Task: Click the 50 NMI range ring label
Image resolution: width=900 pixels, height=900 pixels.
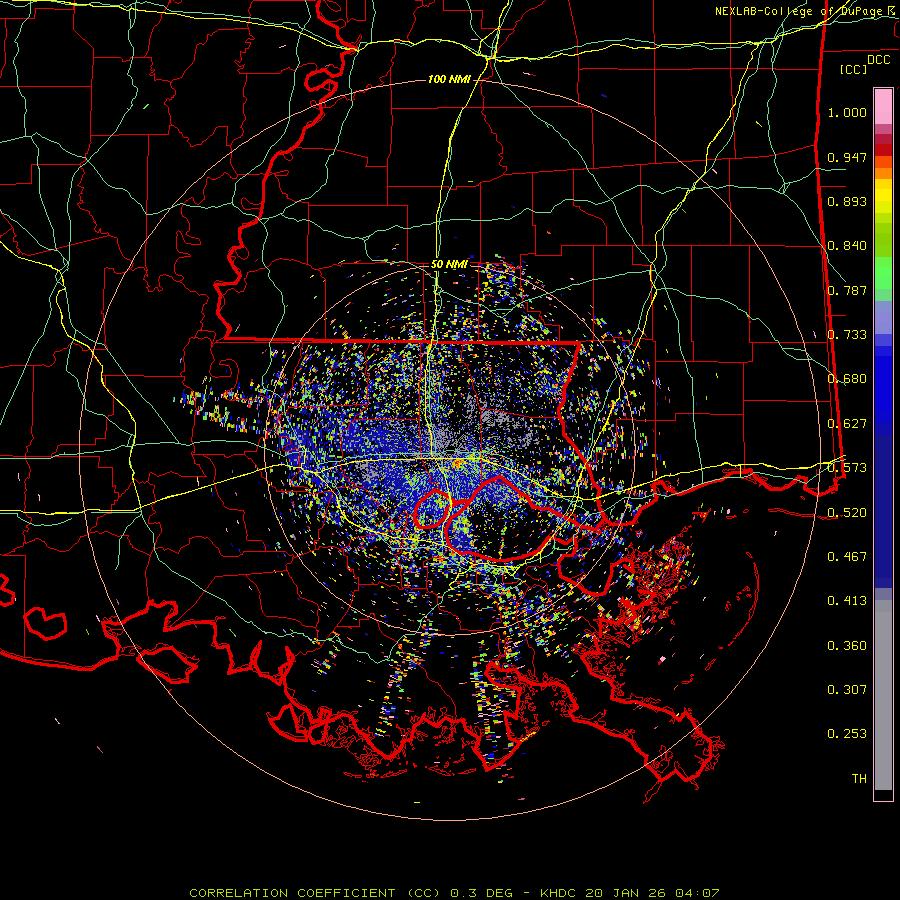Action: pos(449,264)
